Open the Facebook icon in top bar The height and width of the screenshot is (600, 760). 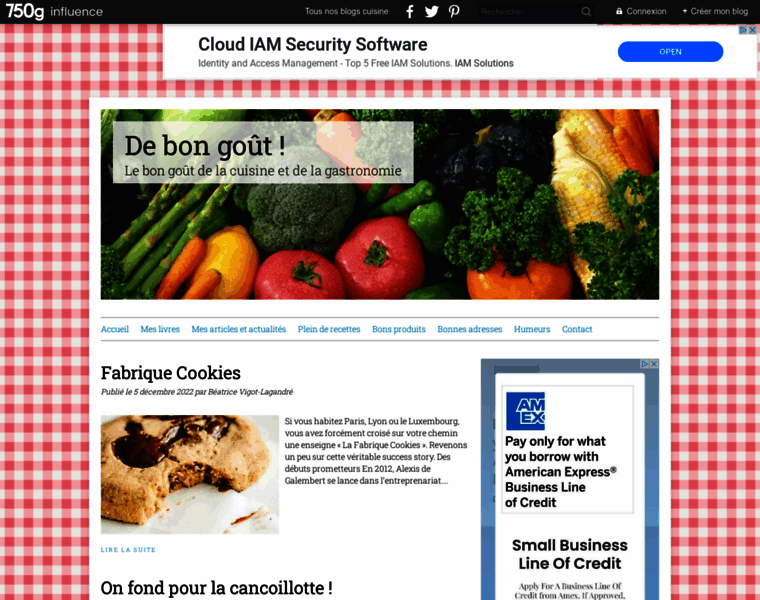coord(410,12)
